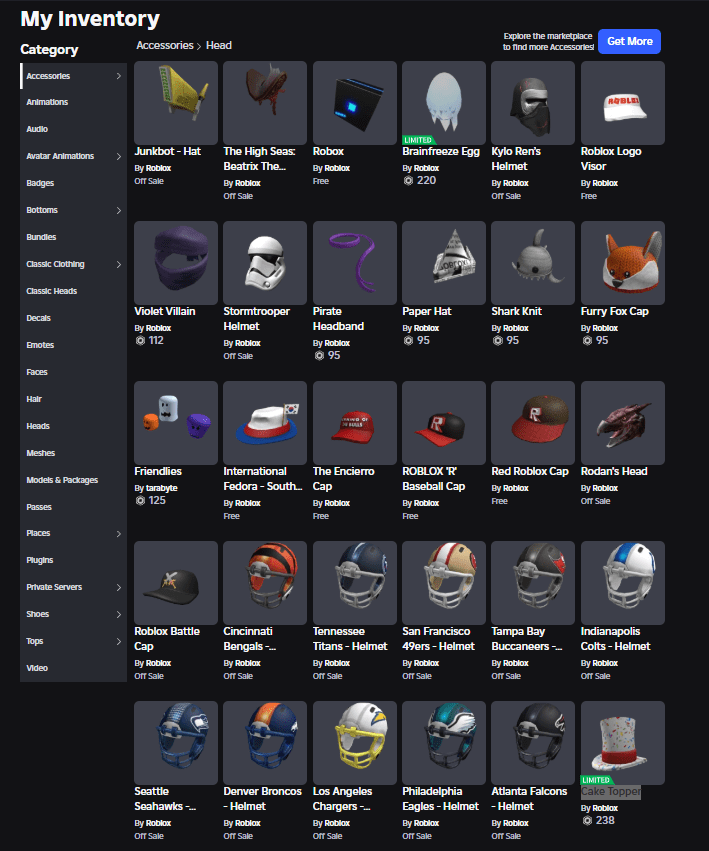Open the ROBLOX 'R' Baseball Cap title

[x=434, y=479]
